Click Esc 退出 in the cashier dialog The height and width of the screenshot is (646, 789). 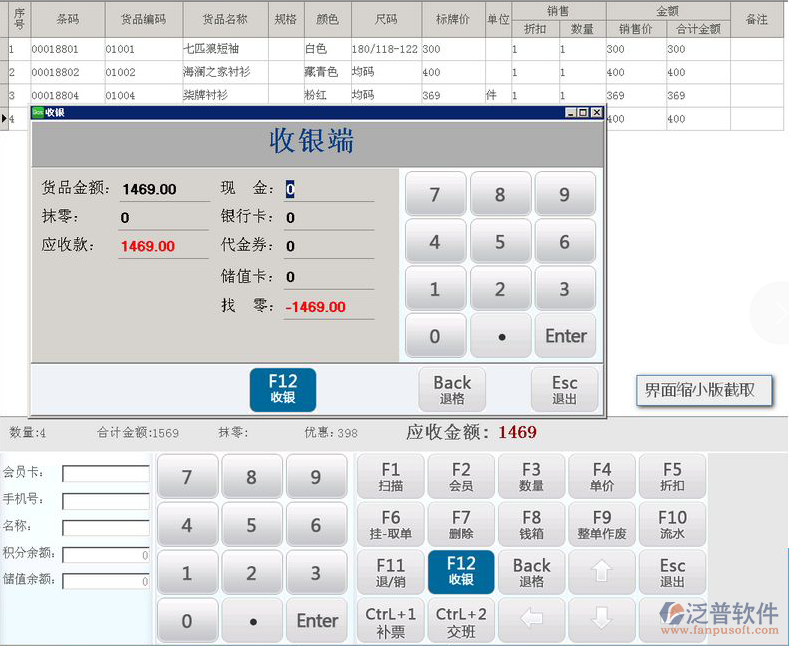564,389
